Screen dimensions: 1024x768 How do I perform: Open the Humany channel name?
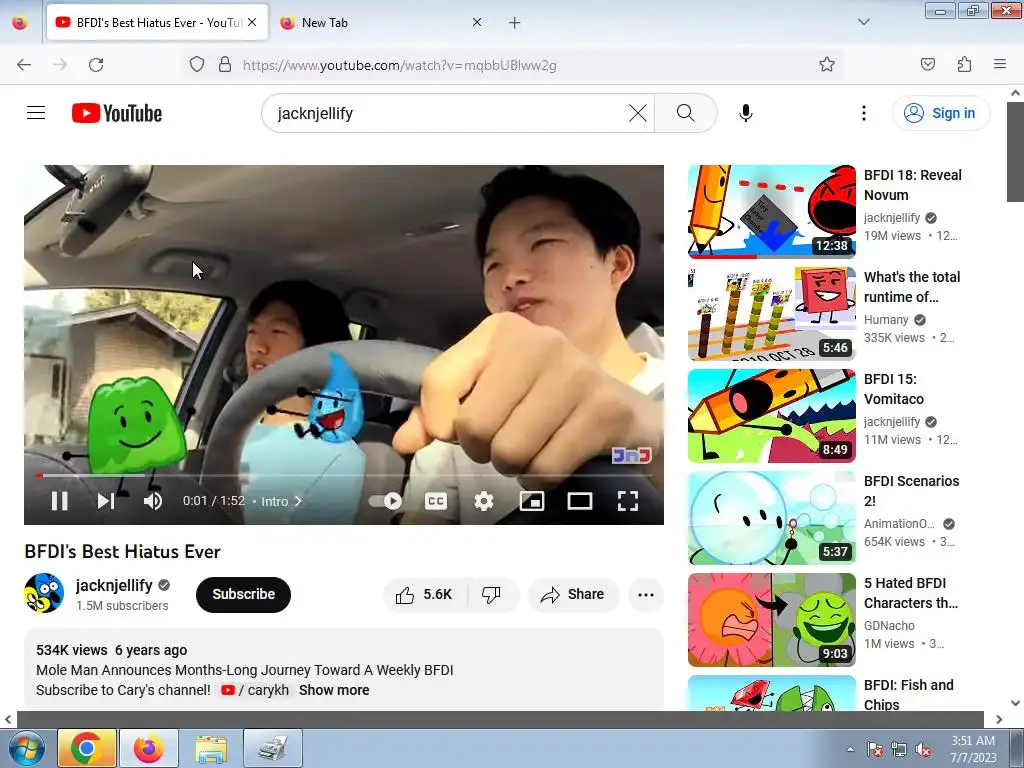pos(886,319)
